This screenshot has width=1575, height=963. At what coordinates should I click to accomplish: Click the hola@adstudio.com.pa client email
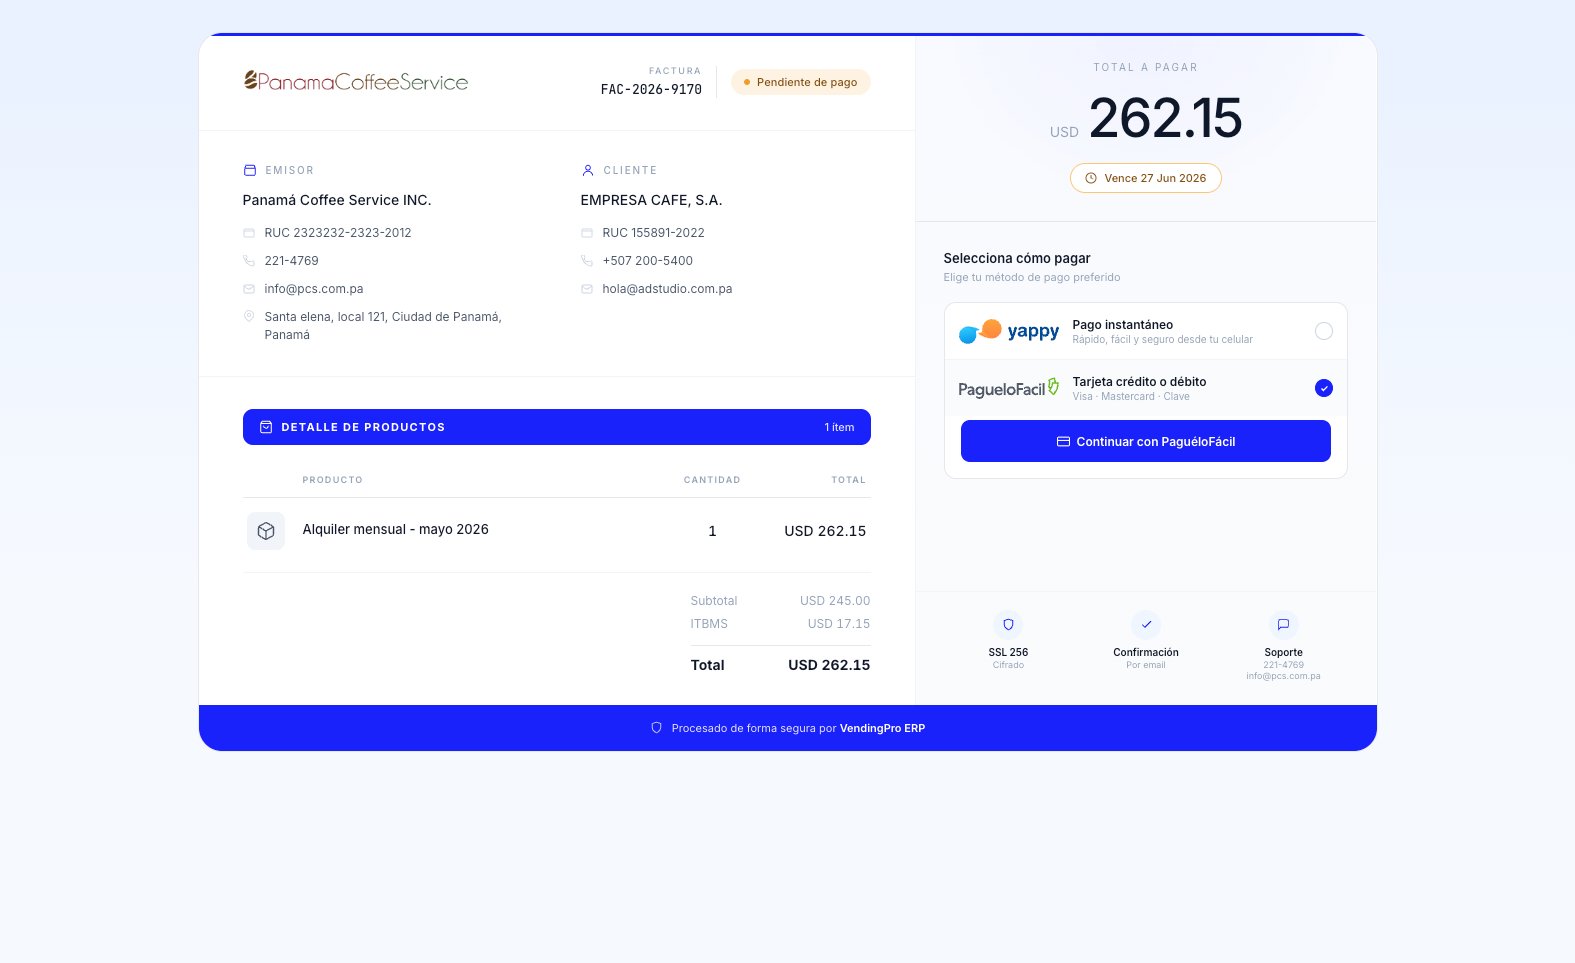(667, 289)
